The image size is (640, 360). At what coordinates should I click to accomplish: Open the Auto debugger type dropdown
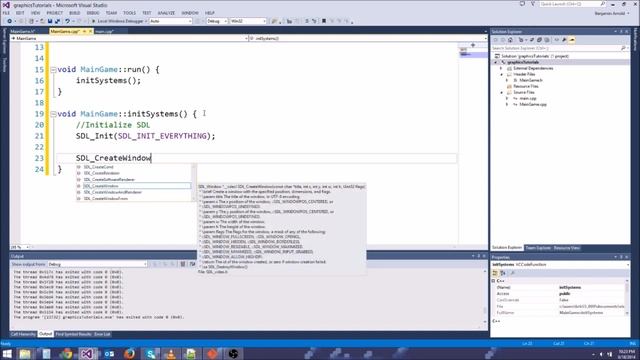[171, 21]
